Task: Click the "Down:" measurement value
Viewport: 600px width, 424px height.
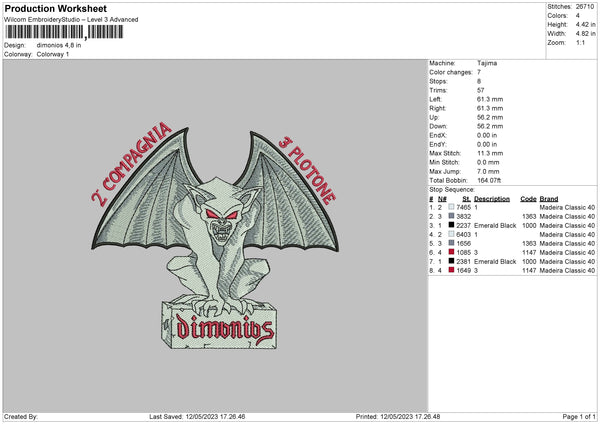Action: (490, 126)
